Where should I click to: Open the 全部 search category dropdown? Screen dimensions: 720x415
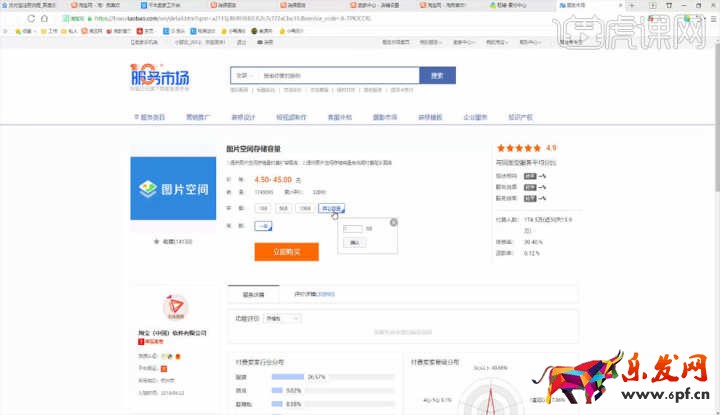coord(243,75)
